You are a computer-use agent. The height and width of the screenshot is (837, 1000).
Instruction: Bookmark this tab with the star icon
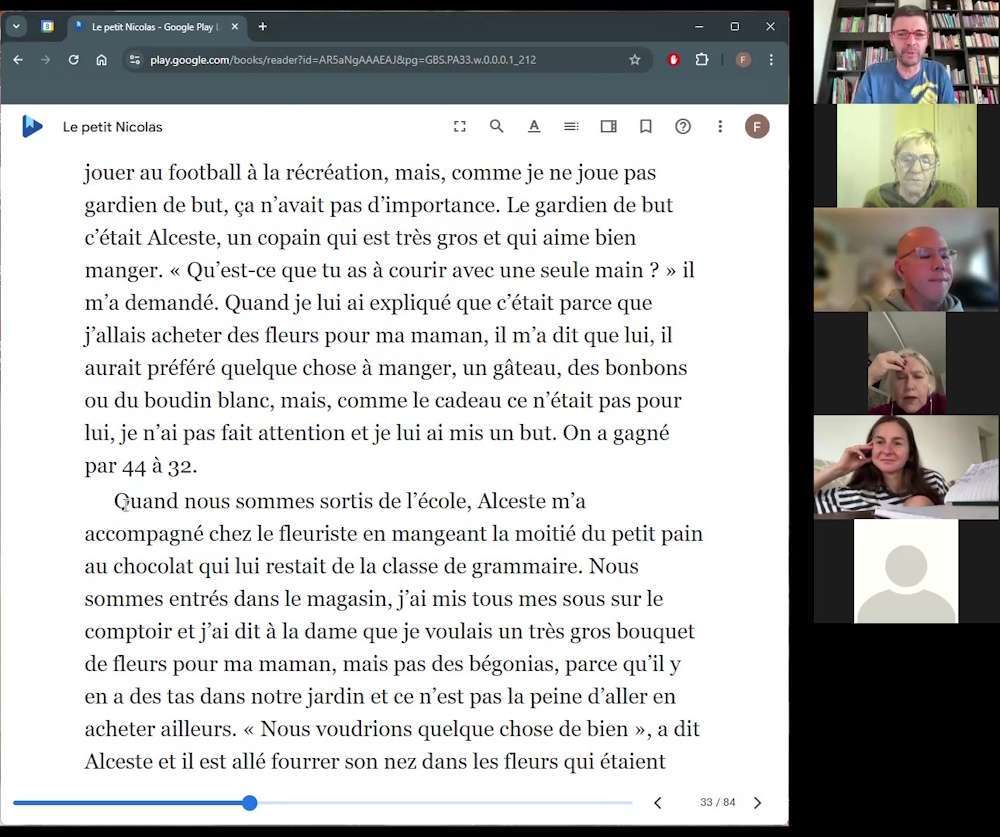[635, 60]
